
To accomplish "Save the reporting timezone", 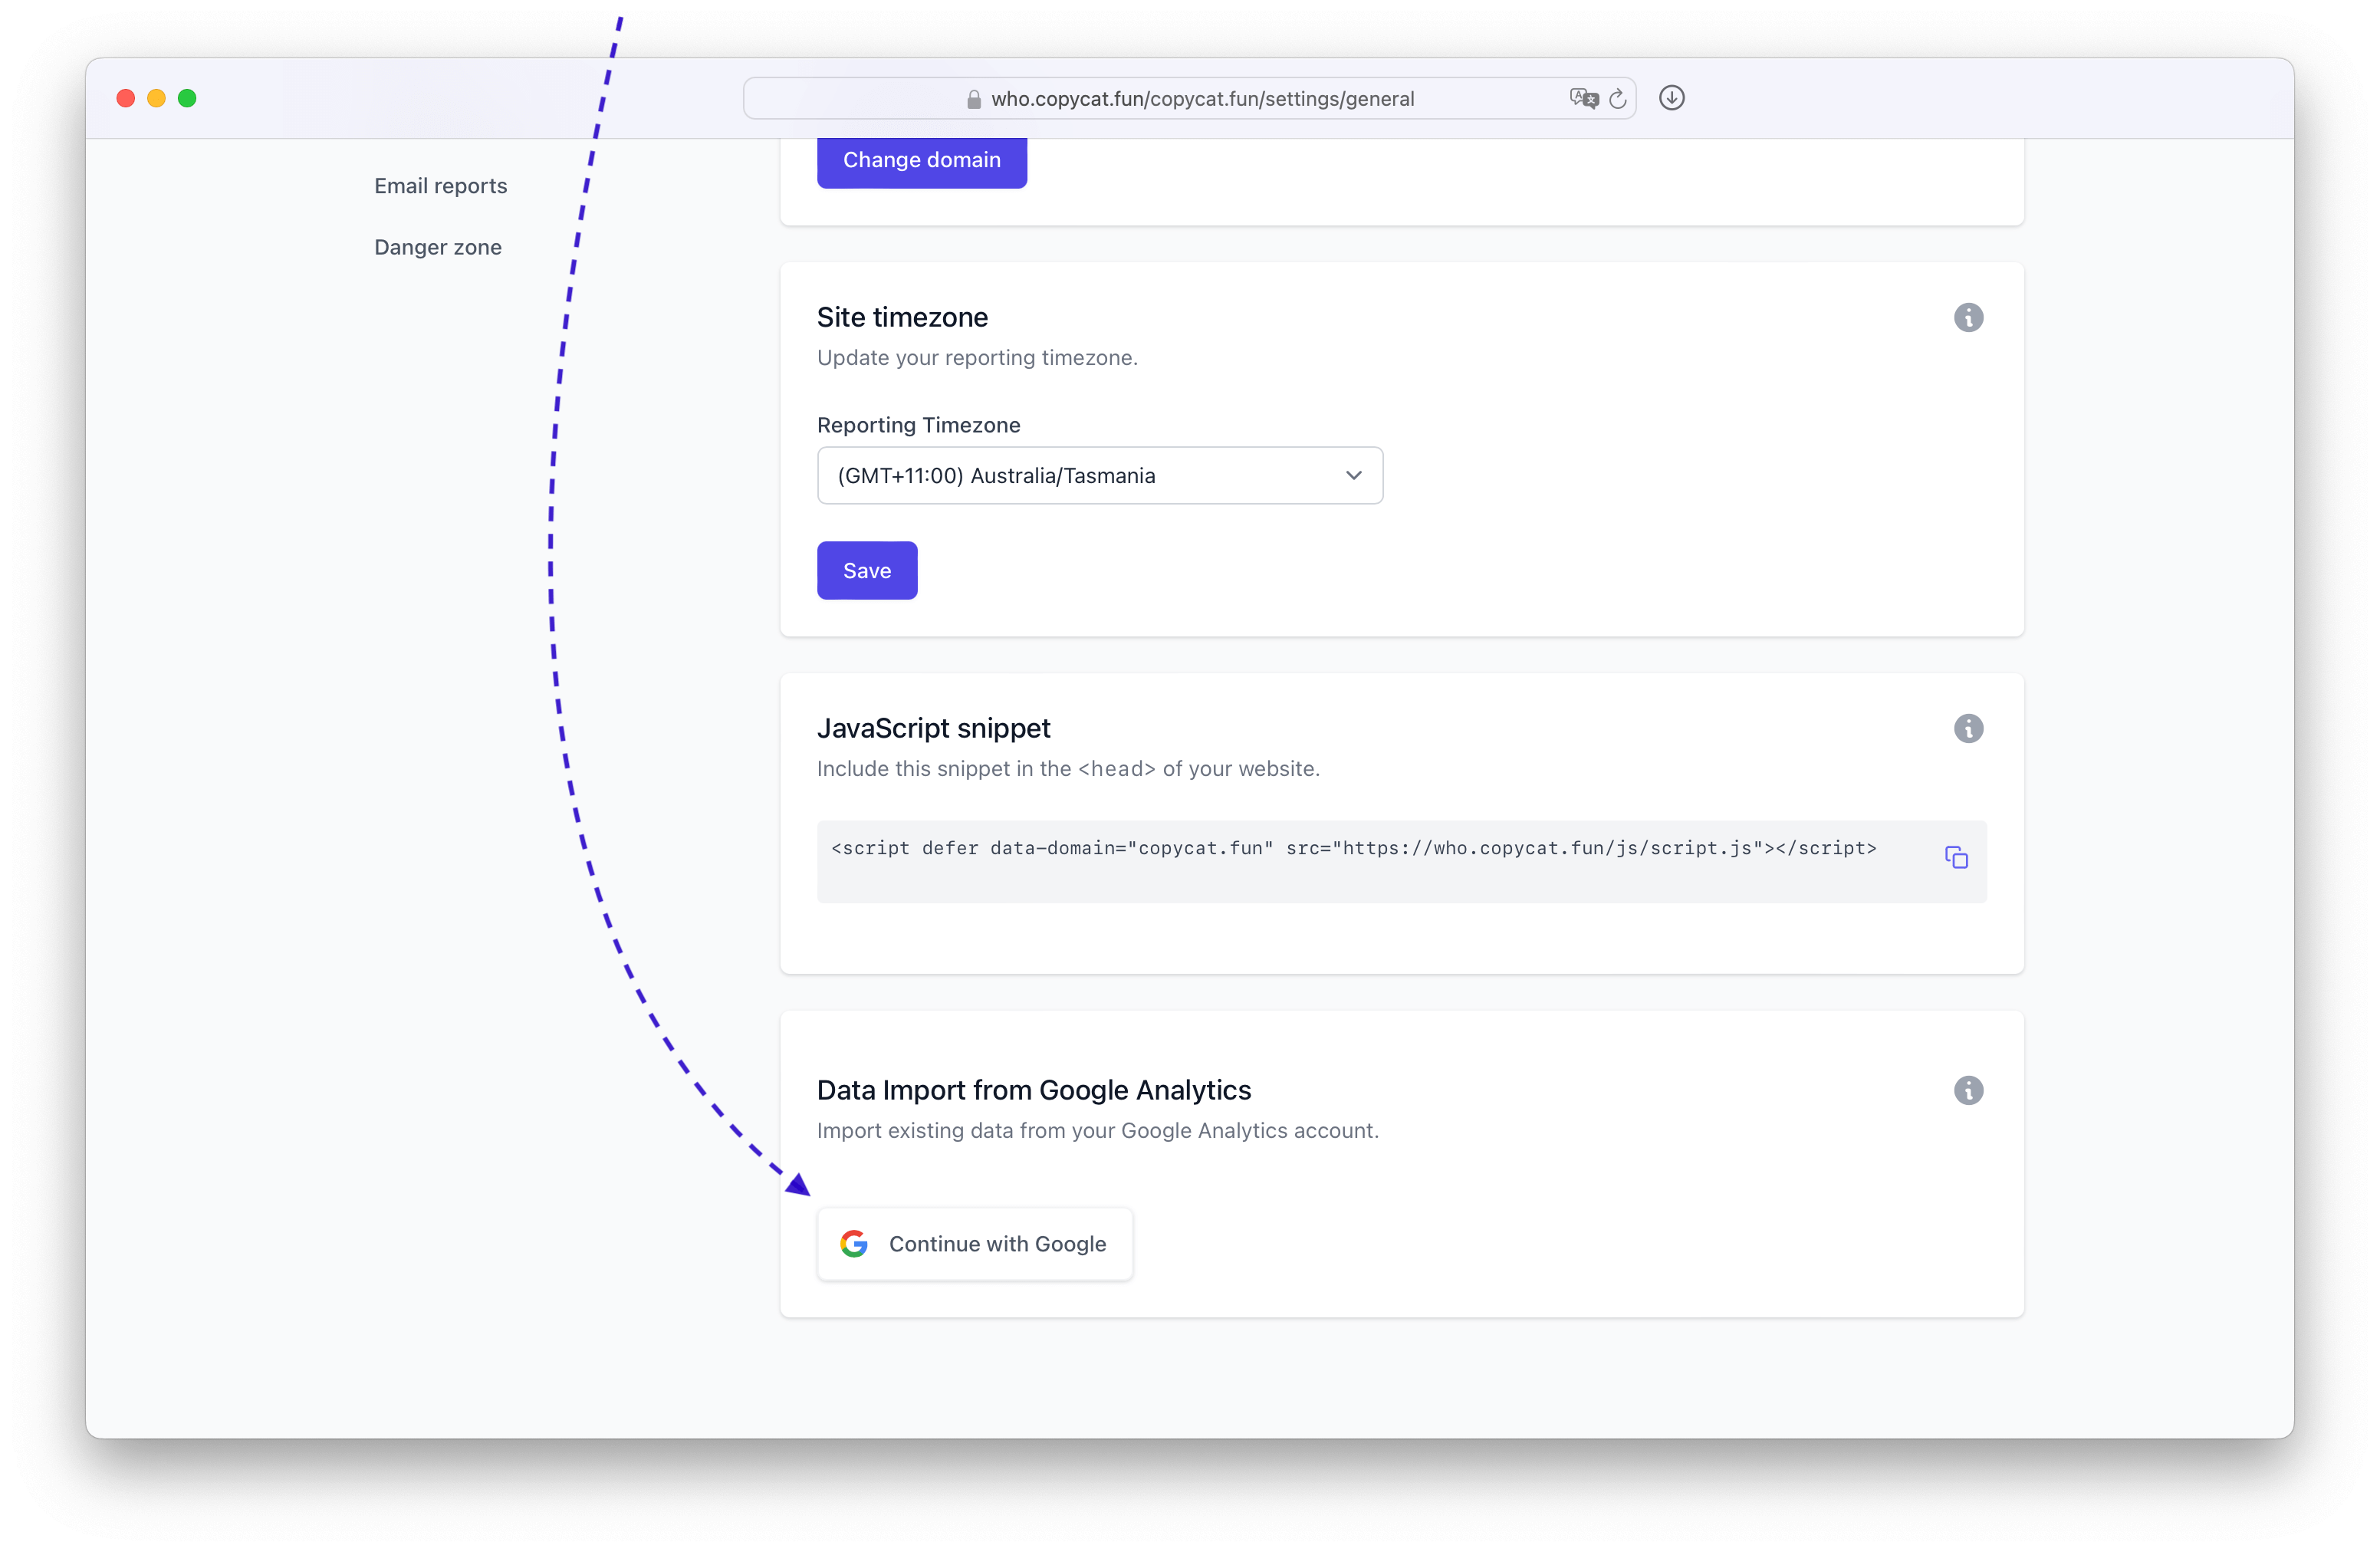I will tap(867, 571).
